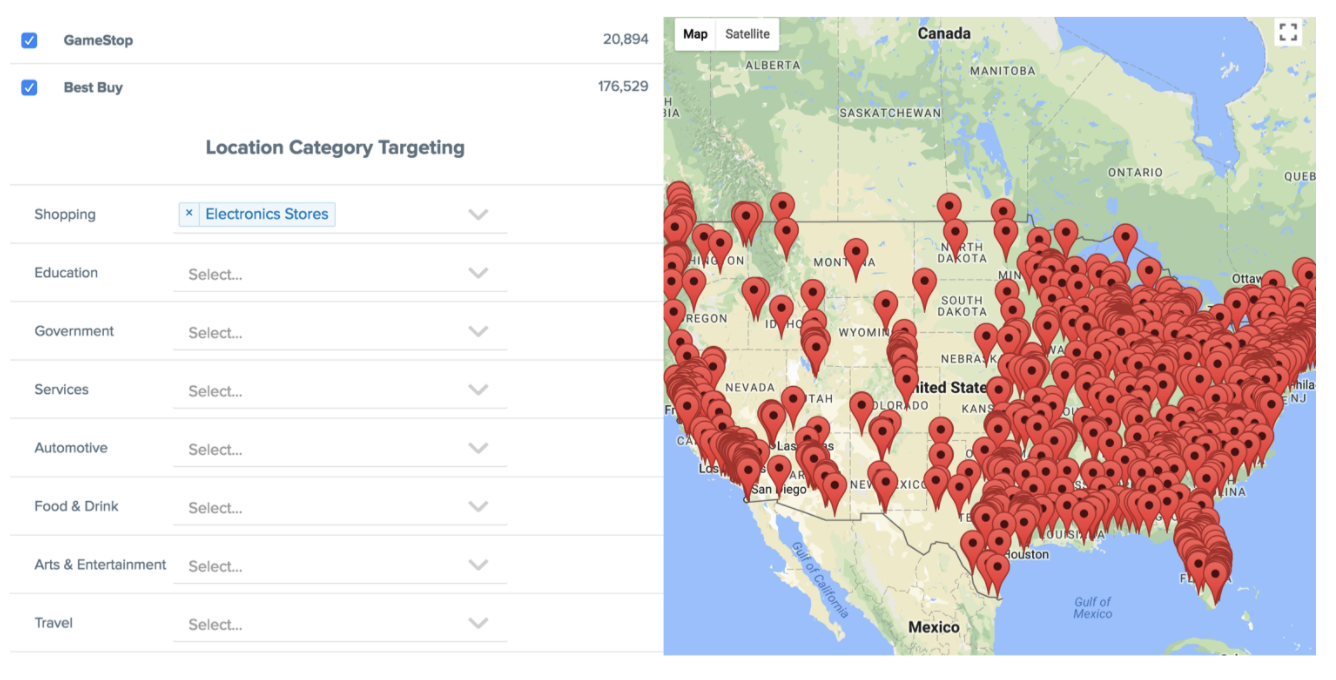Click the Best Buy location label
The height and width of the screenshot is (680, 1336).
(x=93, y=87)
